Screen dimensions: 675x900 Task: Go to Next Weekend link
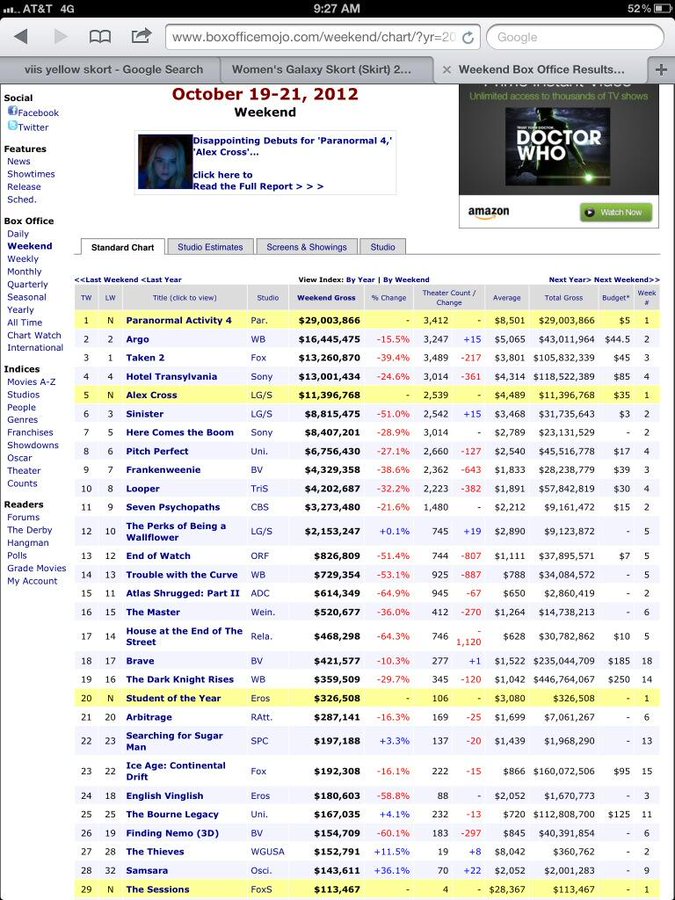click(x=627, y=280)
